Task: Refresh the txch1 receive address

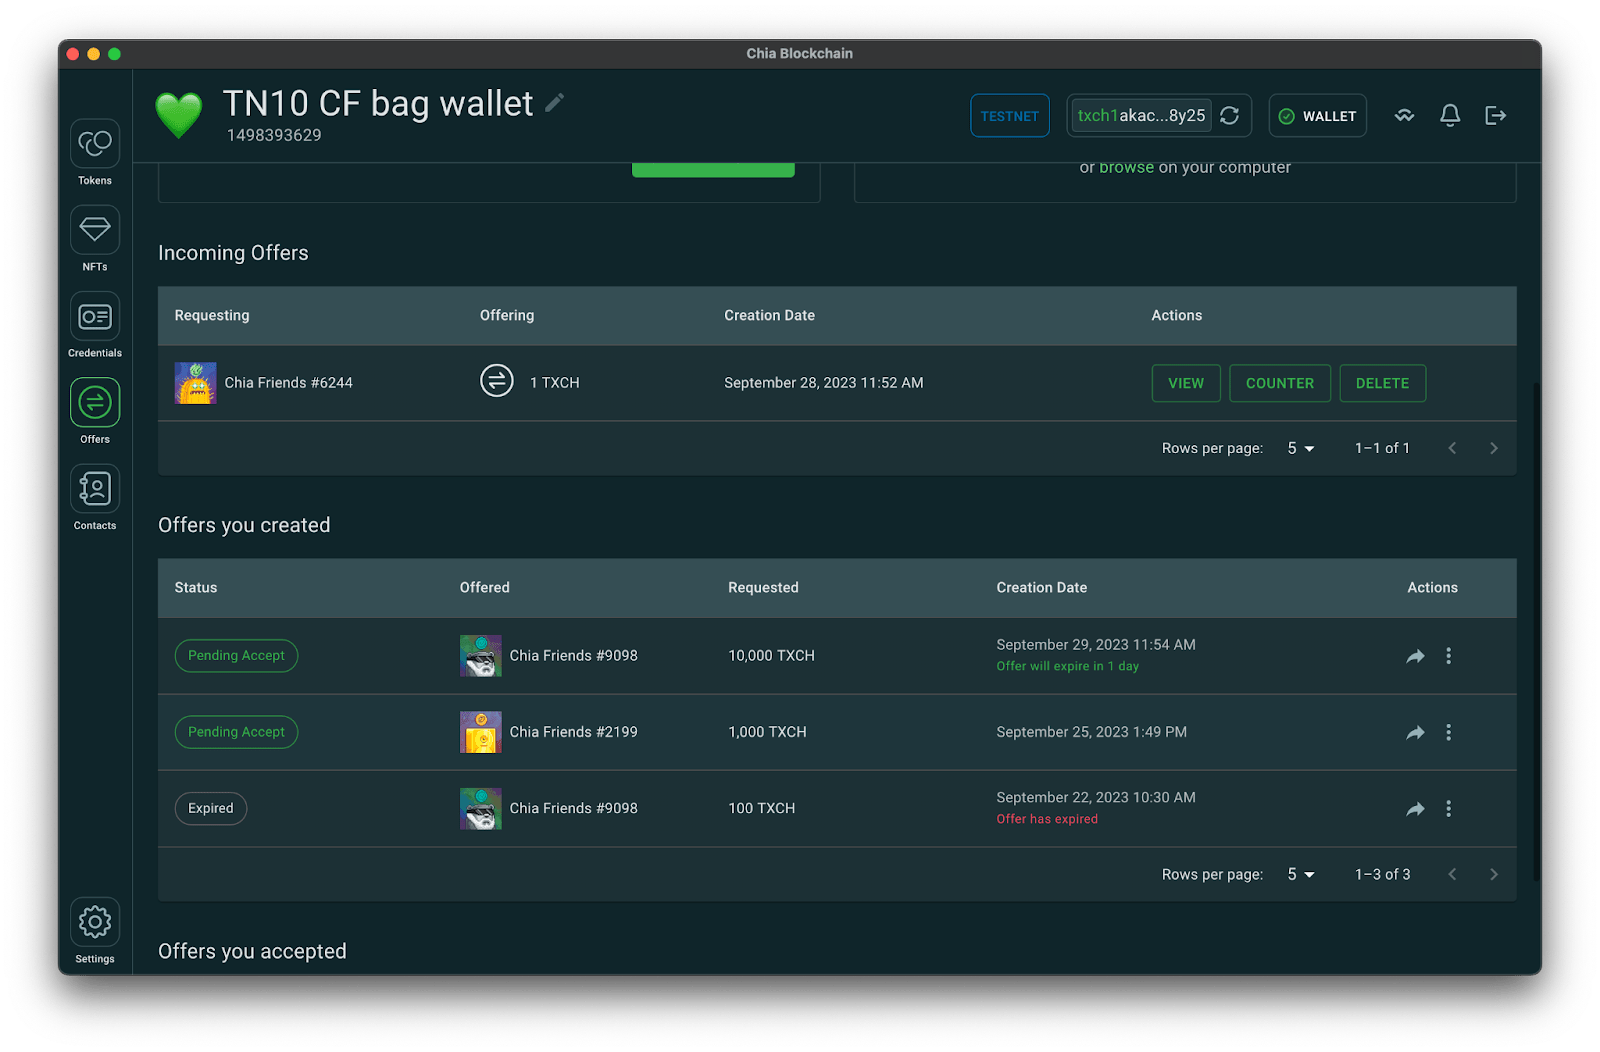Action: coord(1230,116)
